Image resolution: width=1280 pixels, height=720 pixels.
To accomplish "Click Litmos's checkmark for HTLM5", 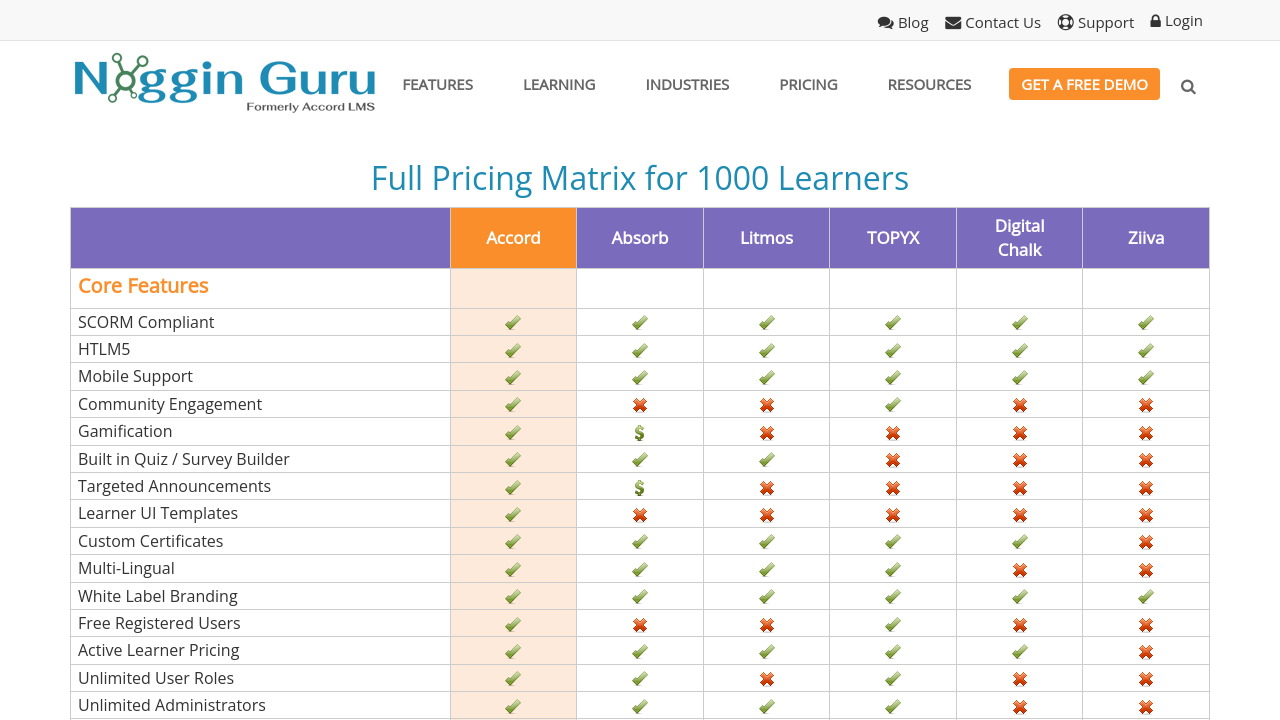I will (767, 351).
